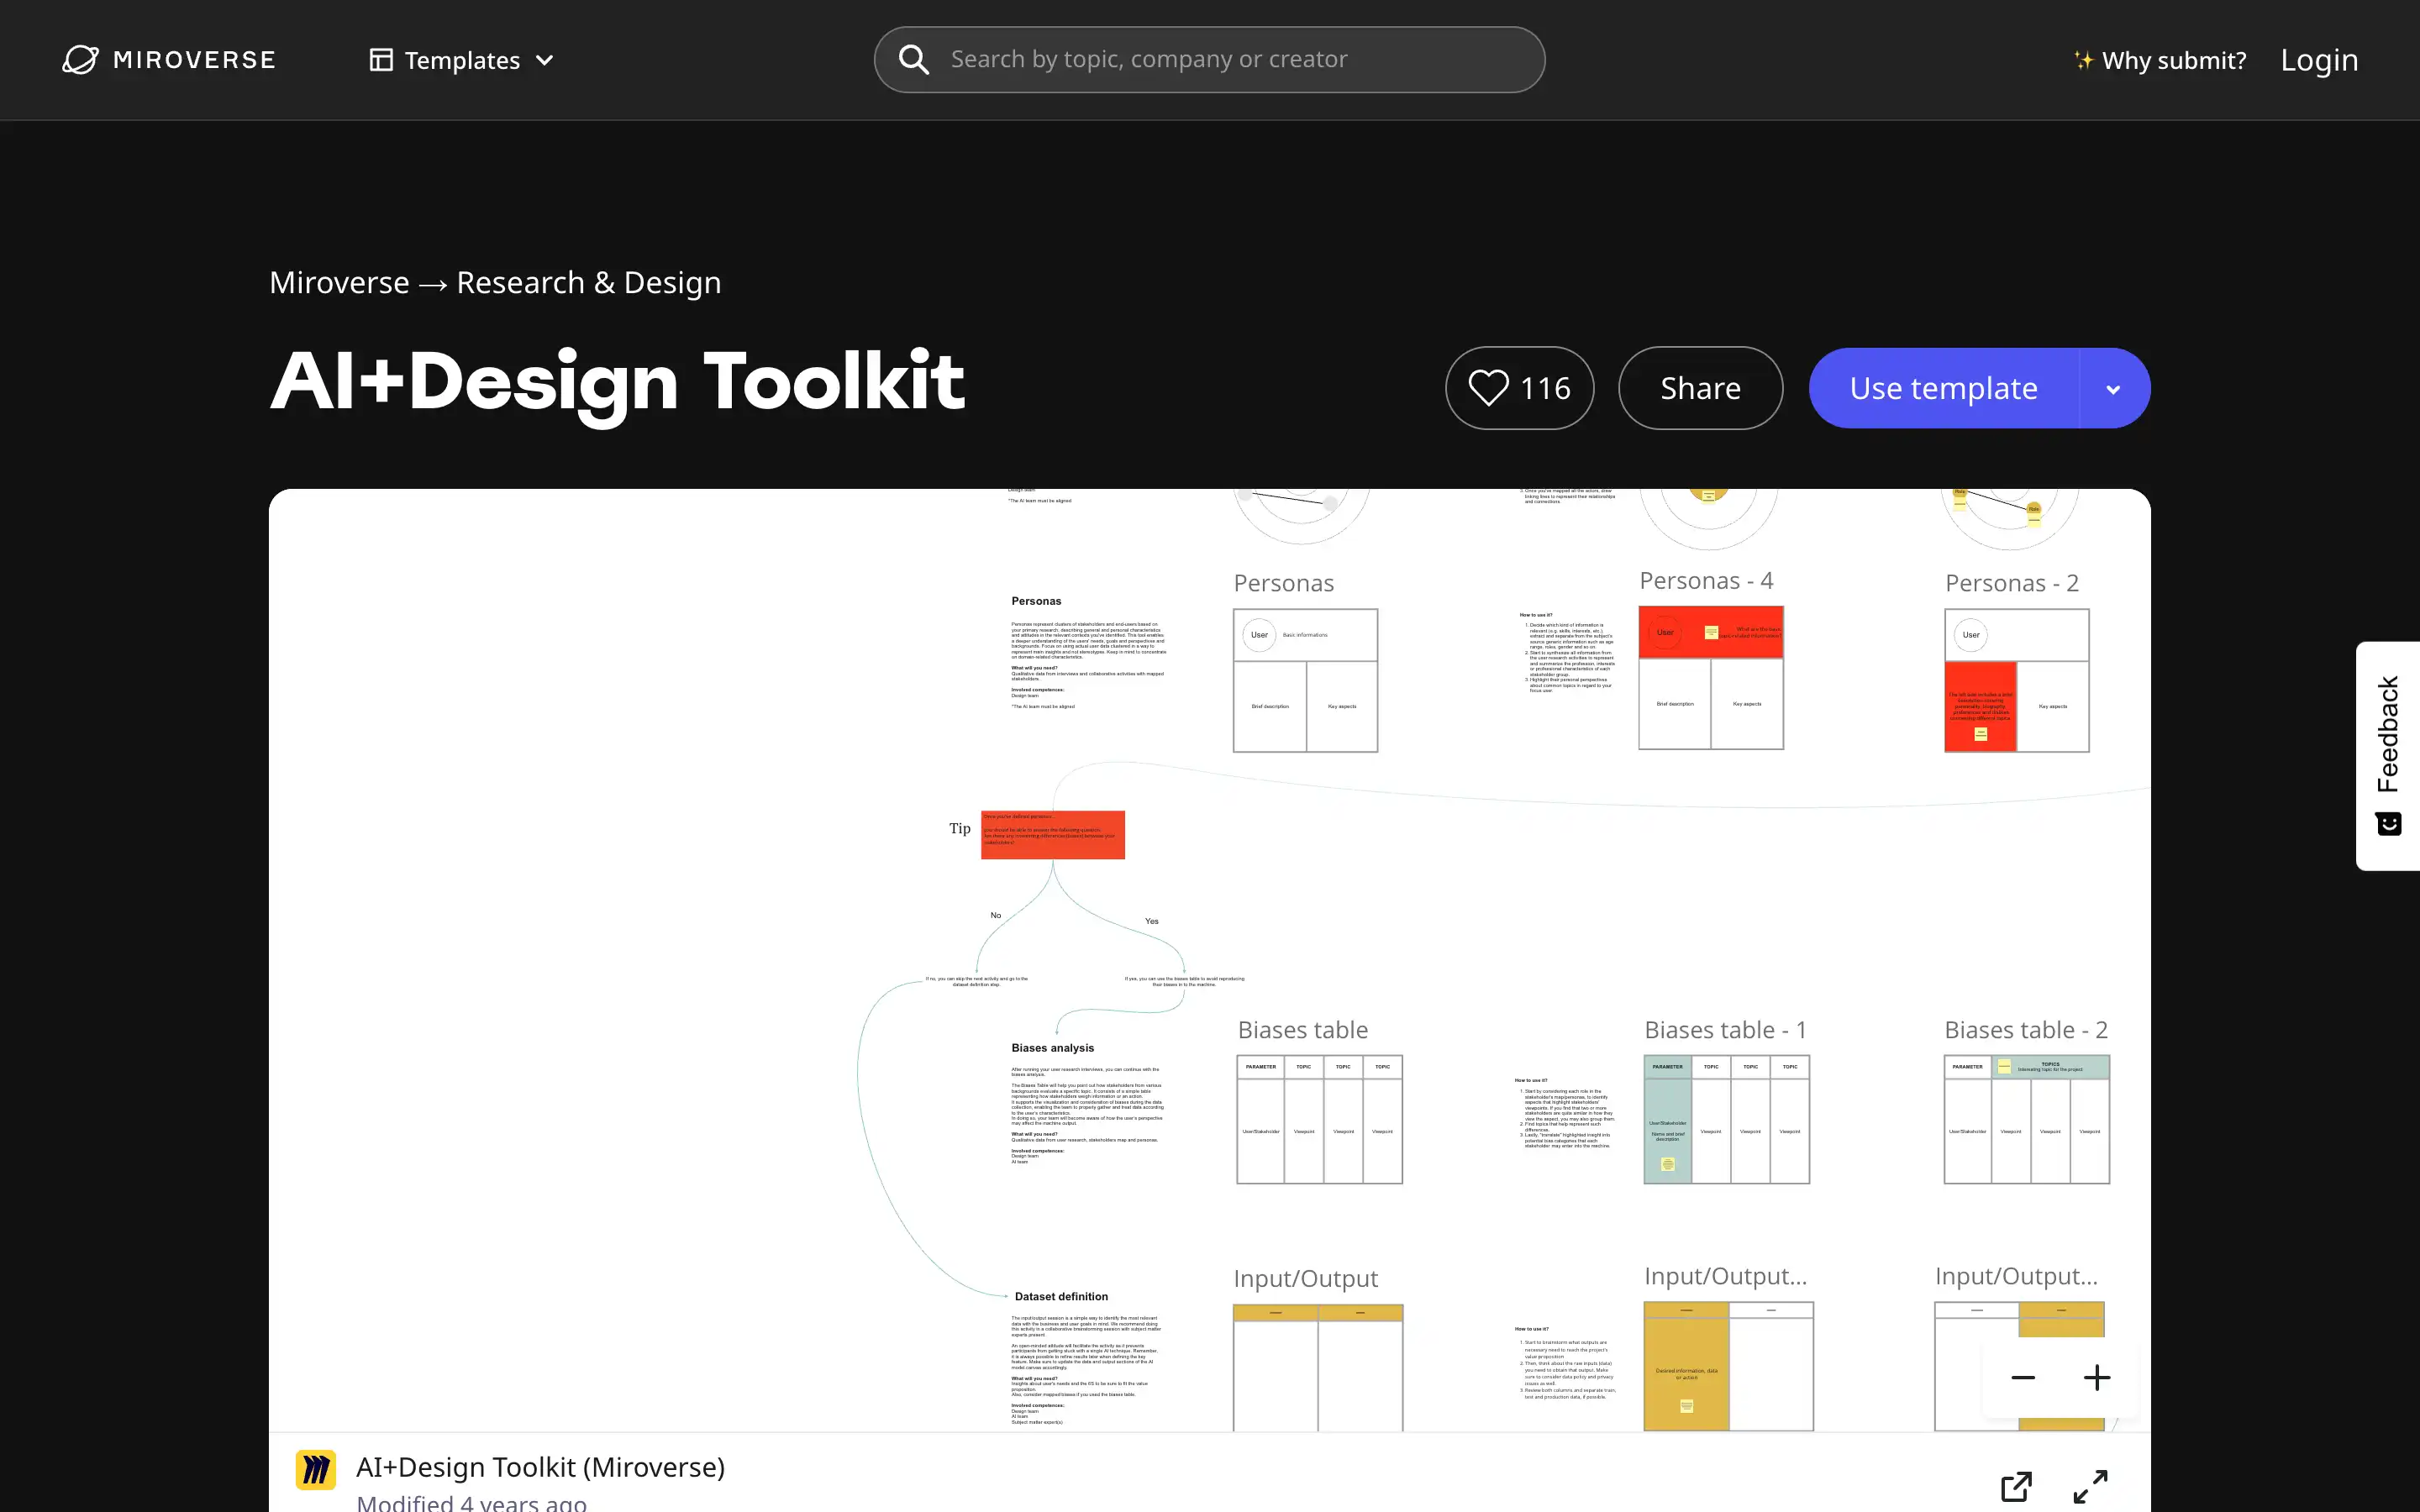Click the 'Personas - 4' frame label

(x=1706, y=580)
